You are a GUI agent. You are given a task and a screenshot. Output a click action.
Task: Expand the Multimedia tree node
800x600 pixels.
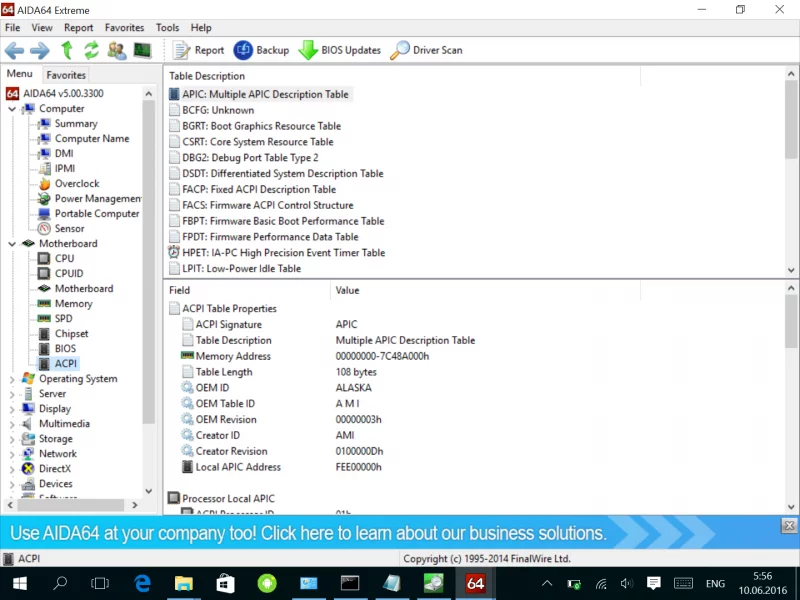pos(12,424)
